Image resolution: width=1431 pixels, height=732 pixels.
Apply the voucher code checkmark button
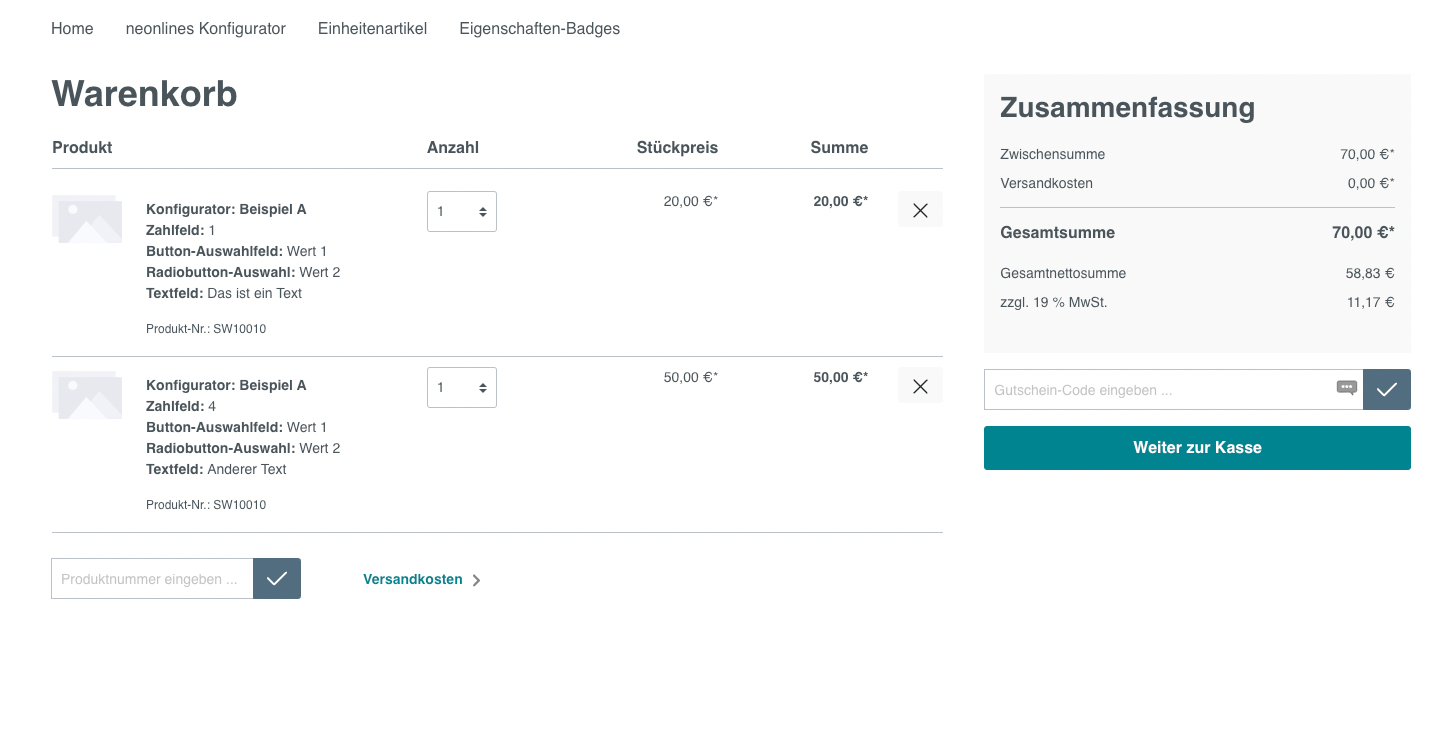click(1386, 390)
